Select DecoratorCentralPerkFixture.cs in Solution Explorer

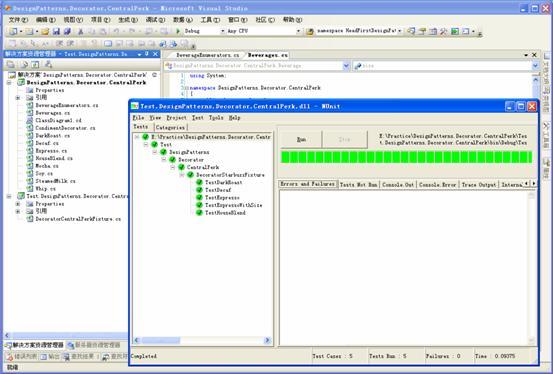(78, 219)
